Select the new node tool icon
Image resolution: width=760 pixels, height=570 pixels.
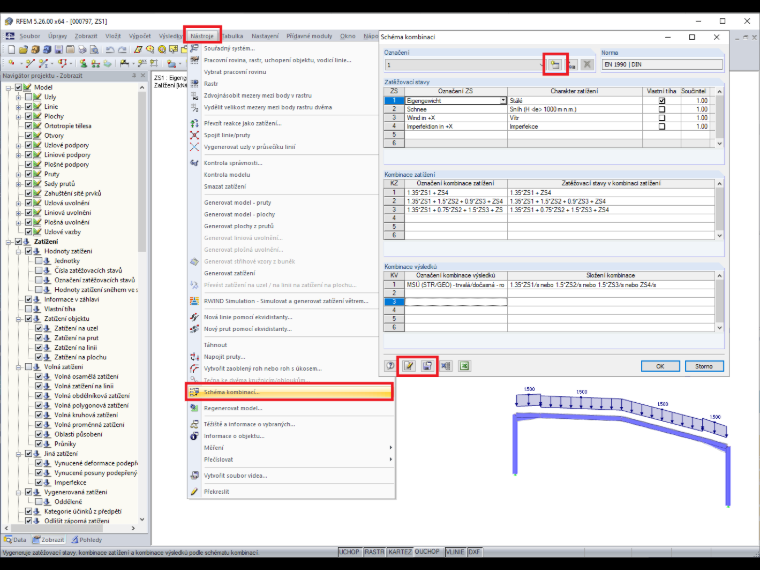point(12,63)
